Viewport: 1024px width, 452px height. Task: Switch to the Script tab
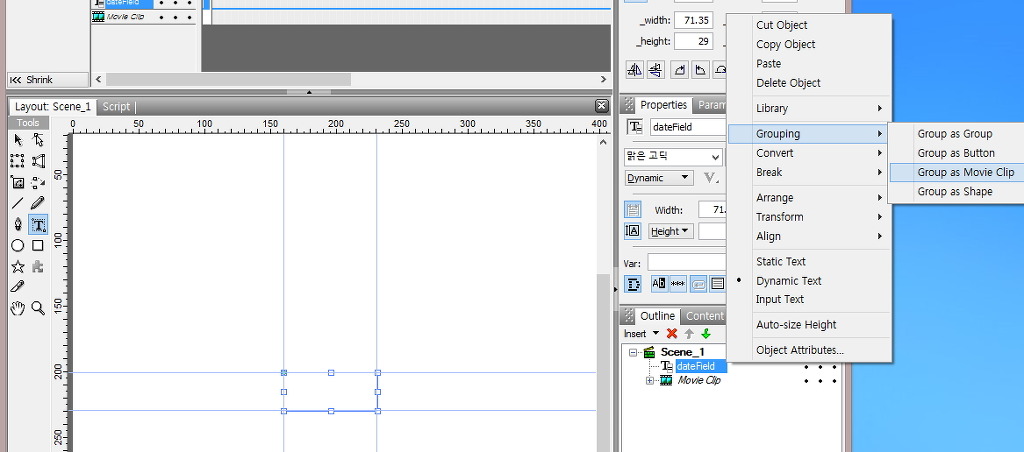[116, 106]
